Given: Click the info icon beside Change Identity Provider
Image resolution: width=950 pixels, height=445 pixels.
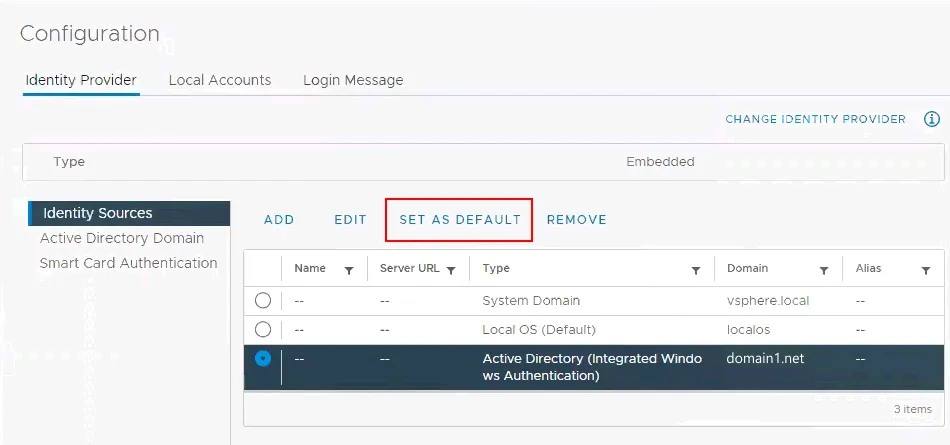Looking at the screenshot, I should pos(932,119).
